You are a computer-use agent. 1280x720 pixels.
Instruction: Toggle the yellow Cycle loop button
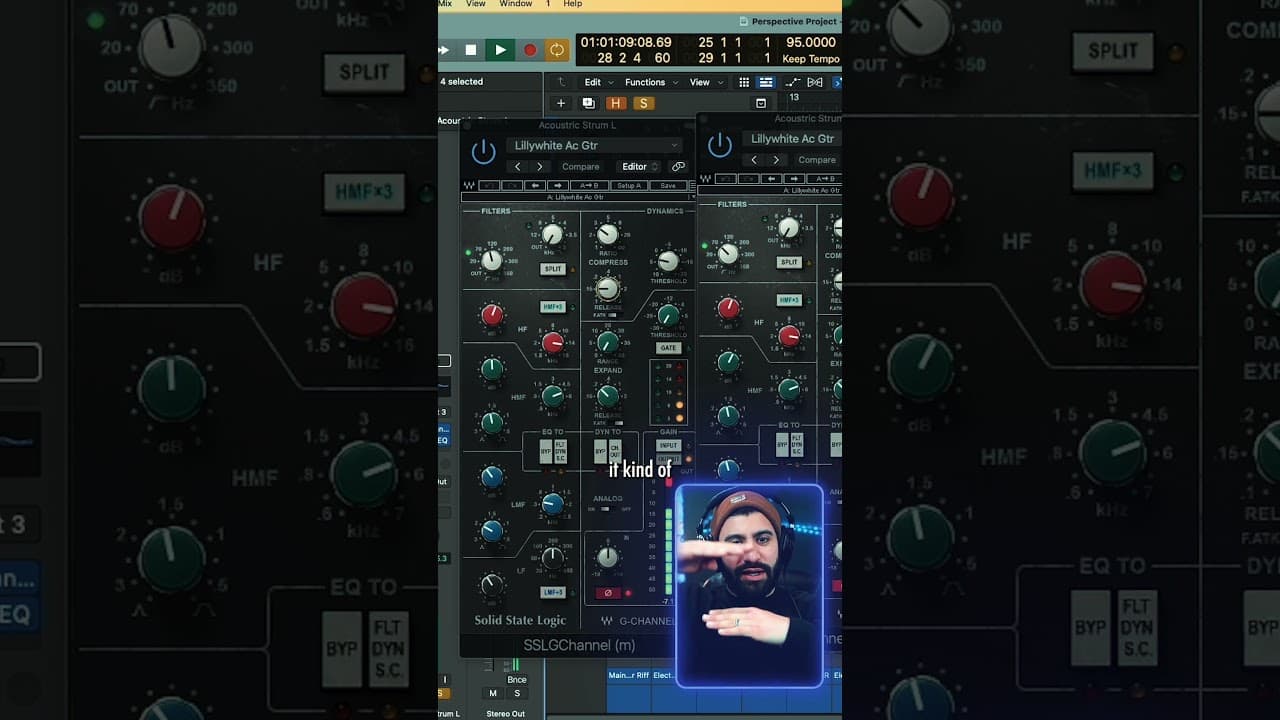click(x=557, y=49)
